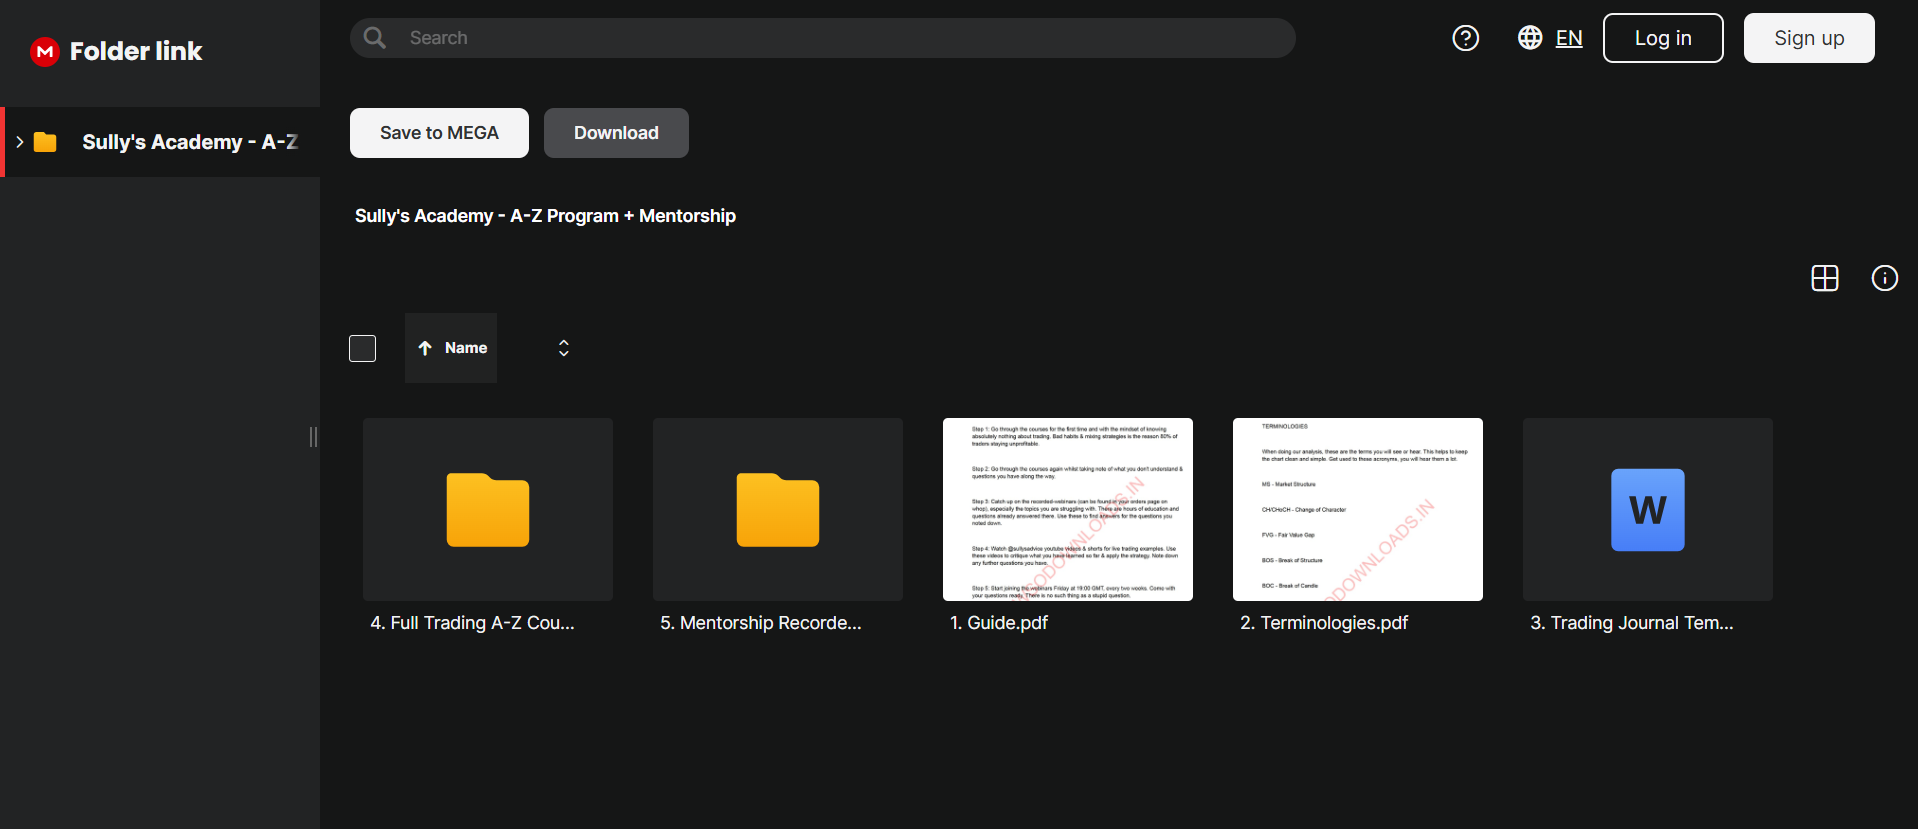This screenshot has width=1918, height=829.
Task: Click the globe language icon
Action: [1530, 38]
